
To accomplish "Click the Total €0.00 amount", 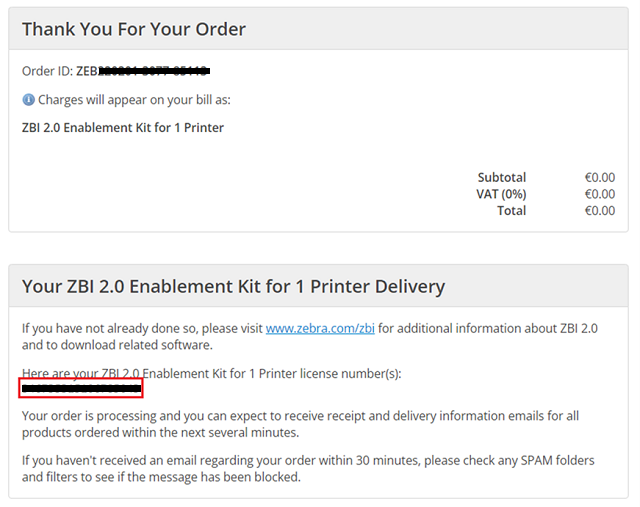I will [x=600, y=210].
